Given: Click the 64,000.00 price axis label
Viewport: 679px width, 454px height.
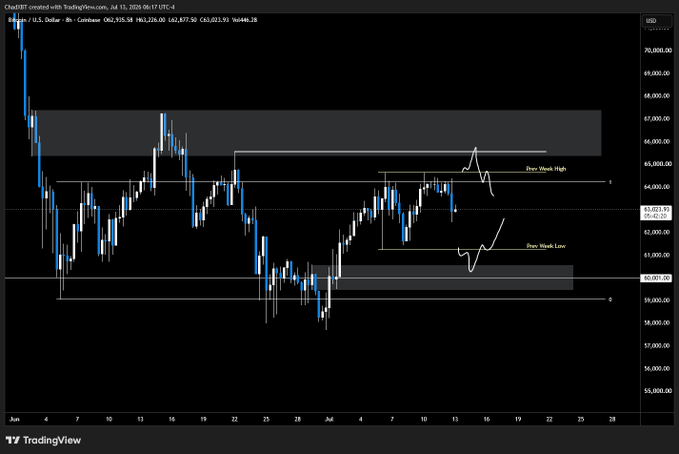Looking at the screenshot, I should click(x=657, y=187).
